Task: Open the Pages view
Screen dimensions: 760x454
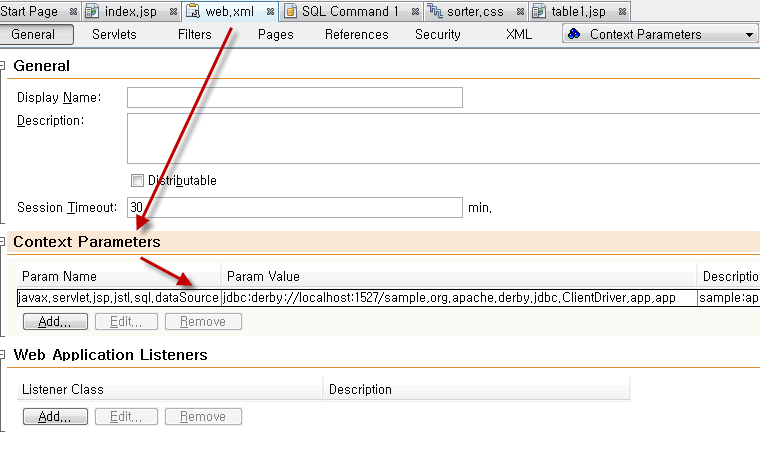Action: click(275, 34)
